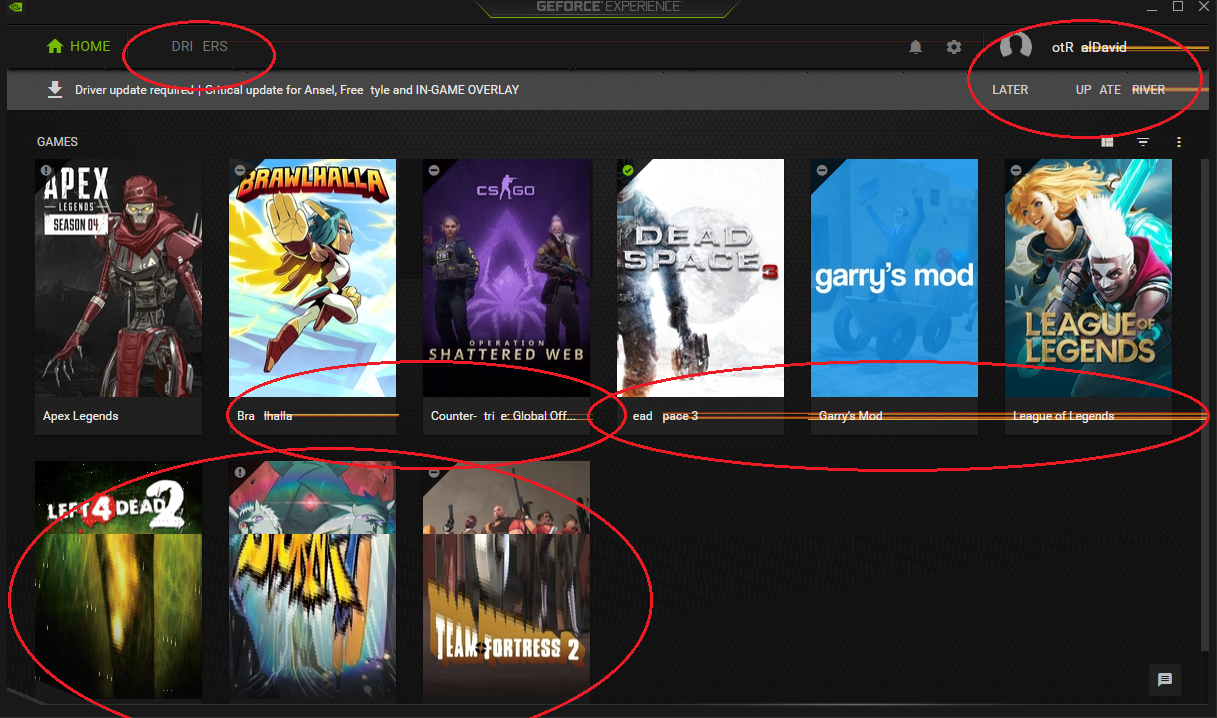
Task: Click the UPDATE DRIVER button
Action: coord(1120,90)
